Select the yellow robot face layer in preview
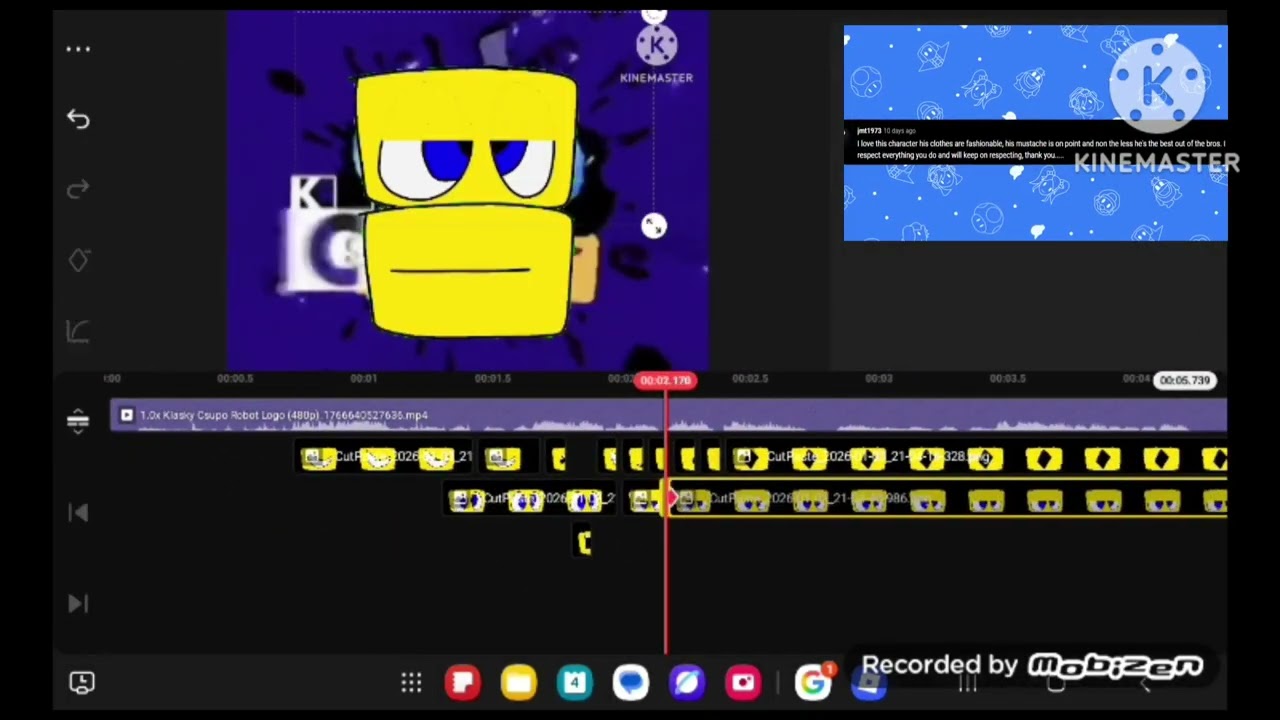The height and width of the screenshot is (720, 1280). (467, 205)
